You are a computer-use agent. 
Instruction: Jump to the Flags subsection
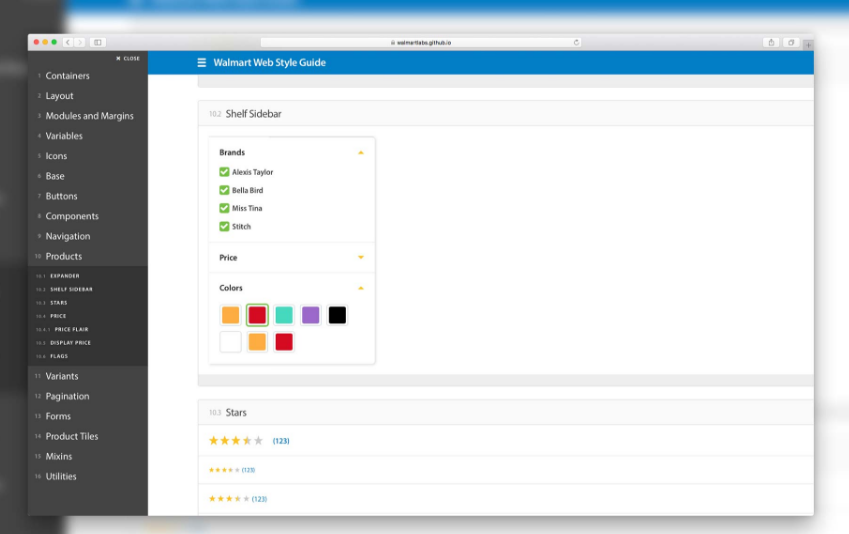pyautogui.click(x=58, y=356)
